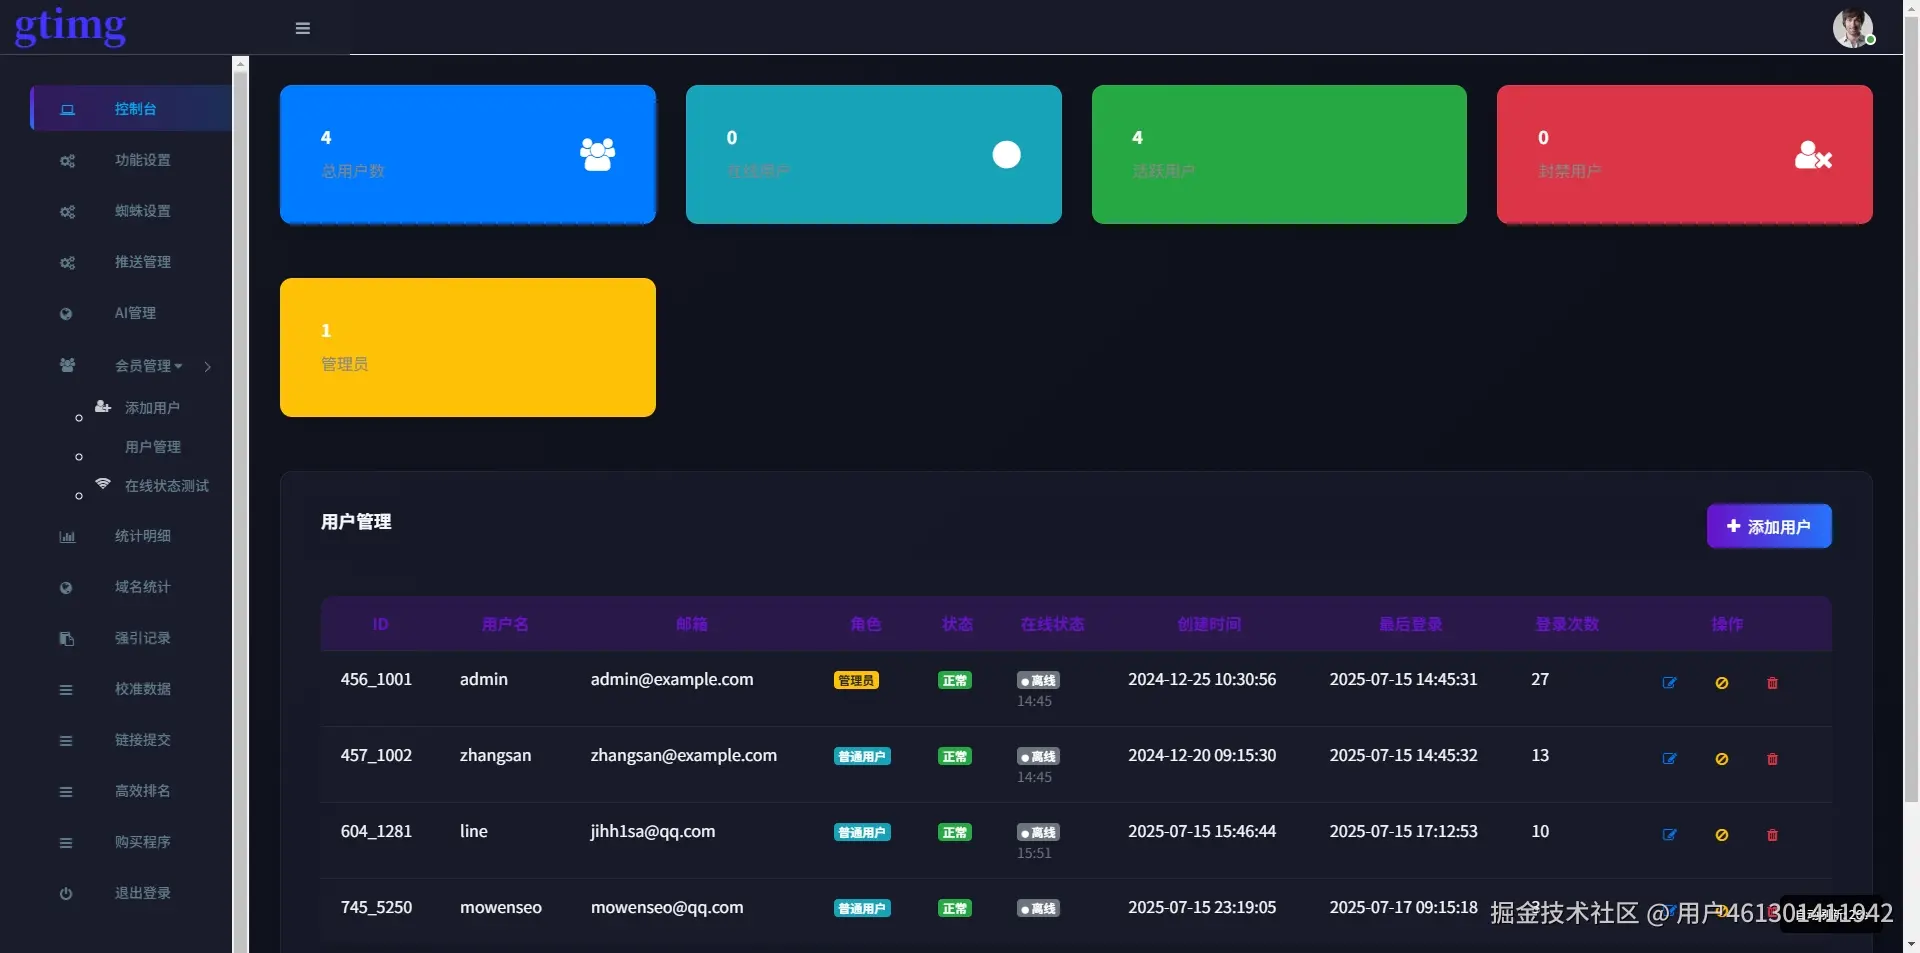Viewport: 1920px width, 953px height.
Task: Click the gears icon beside 功能设置
Action: click(x=67, y=161)
